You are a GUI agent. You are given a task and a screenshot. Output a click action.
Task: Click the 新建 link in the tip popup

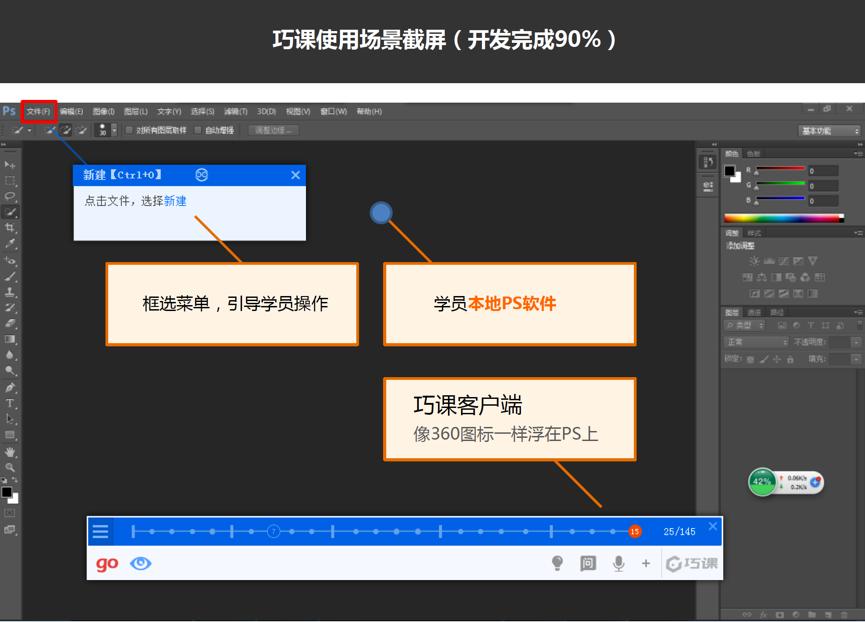click(x=175, y=201)
